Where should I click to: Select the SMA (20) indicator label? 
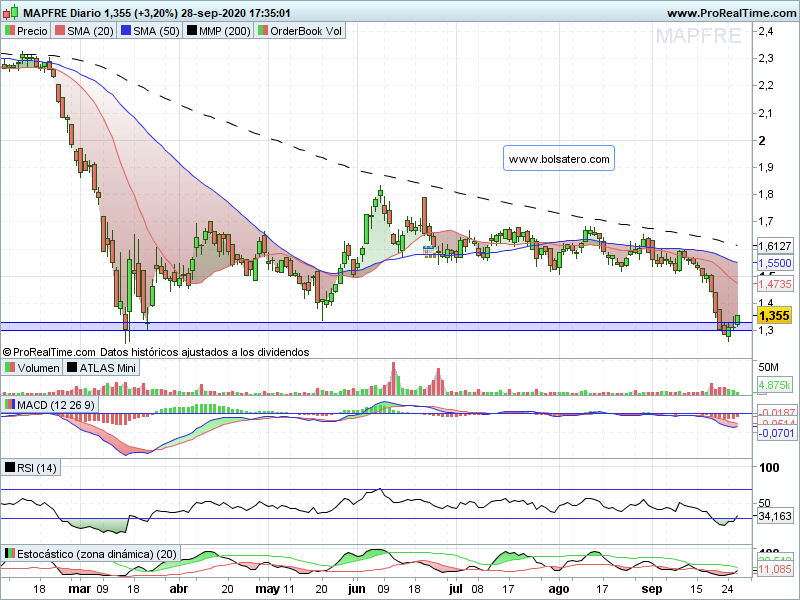(90, 31)
